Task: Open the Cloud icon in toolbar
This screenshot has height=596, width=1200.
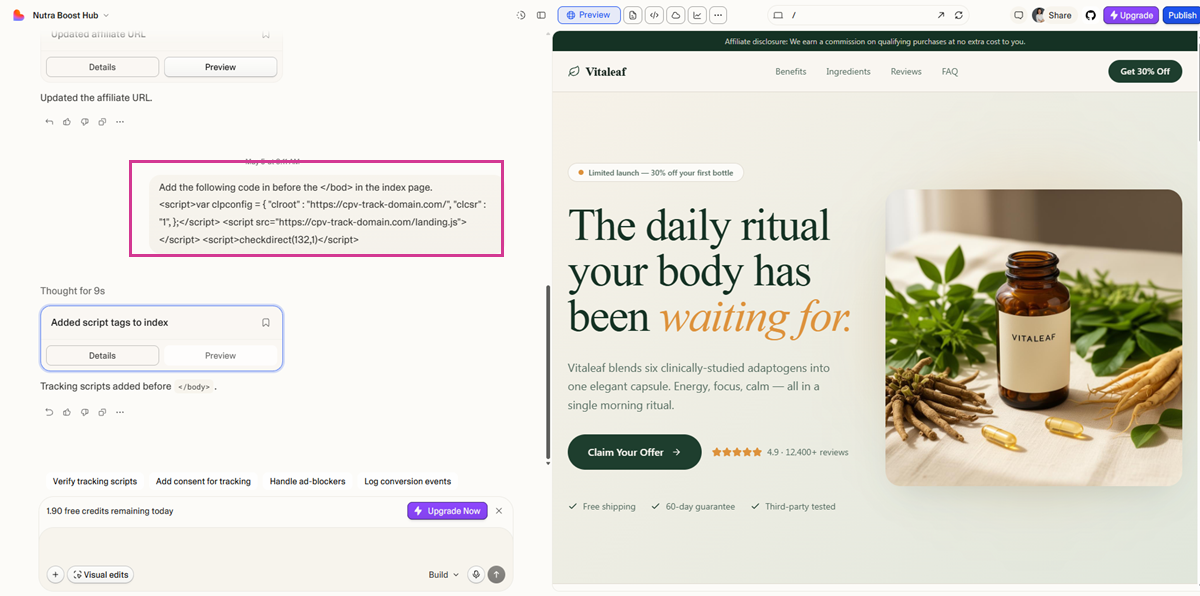Action: coord(676,15)
